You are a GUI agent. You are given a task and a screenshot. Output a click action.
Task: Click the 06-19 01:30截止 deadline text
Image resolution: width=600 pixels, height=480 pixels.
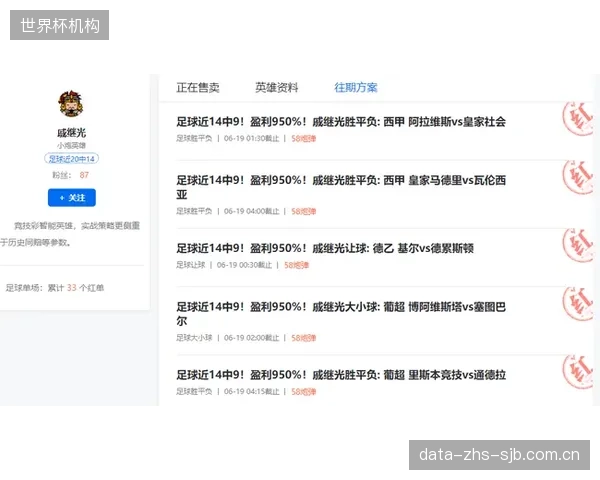[251, 138]
